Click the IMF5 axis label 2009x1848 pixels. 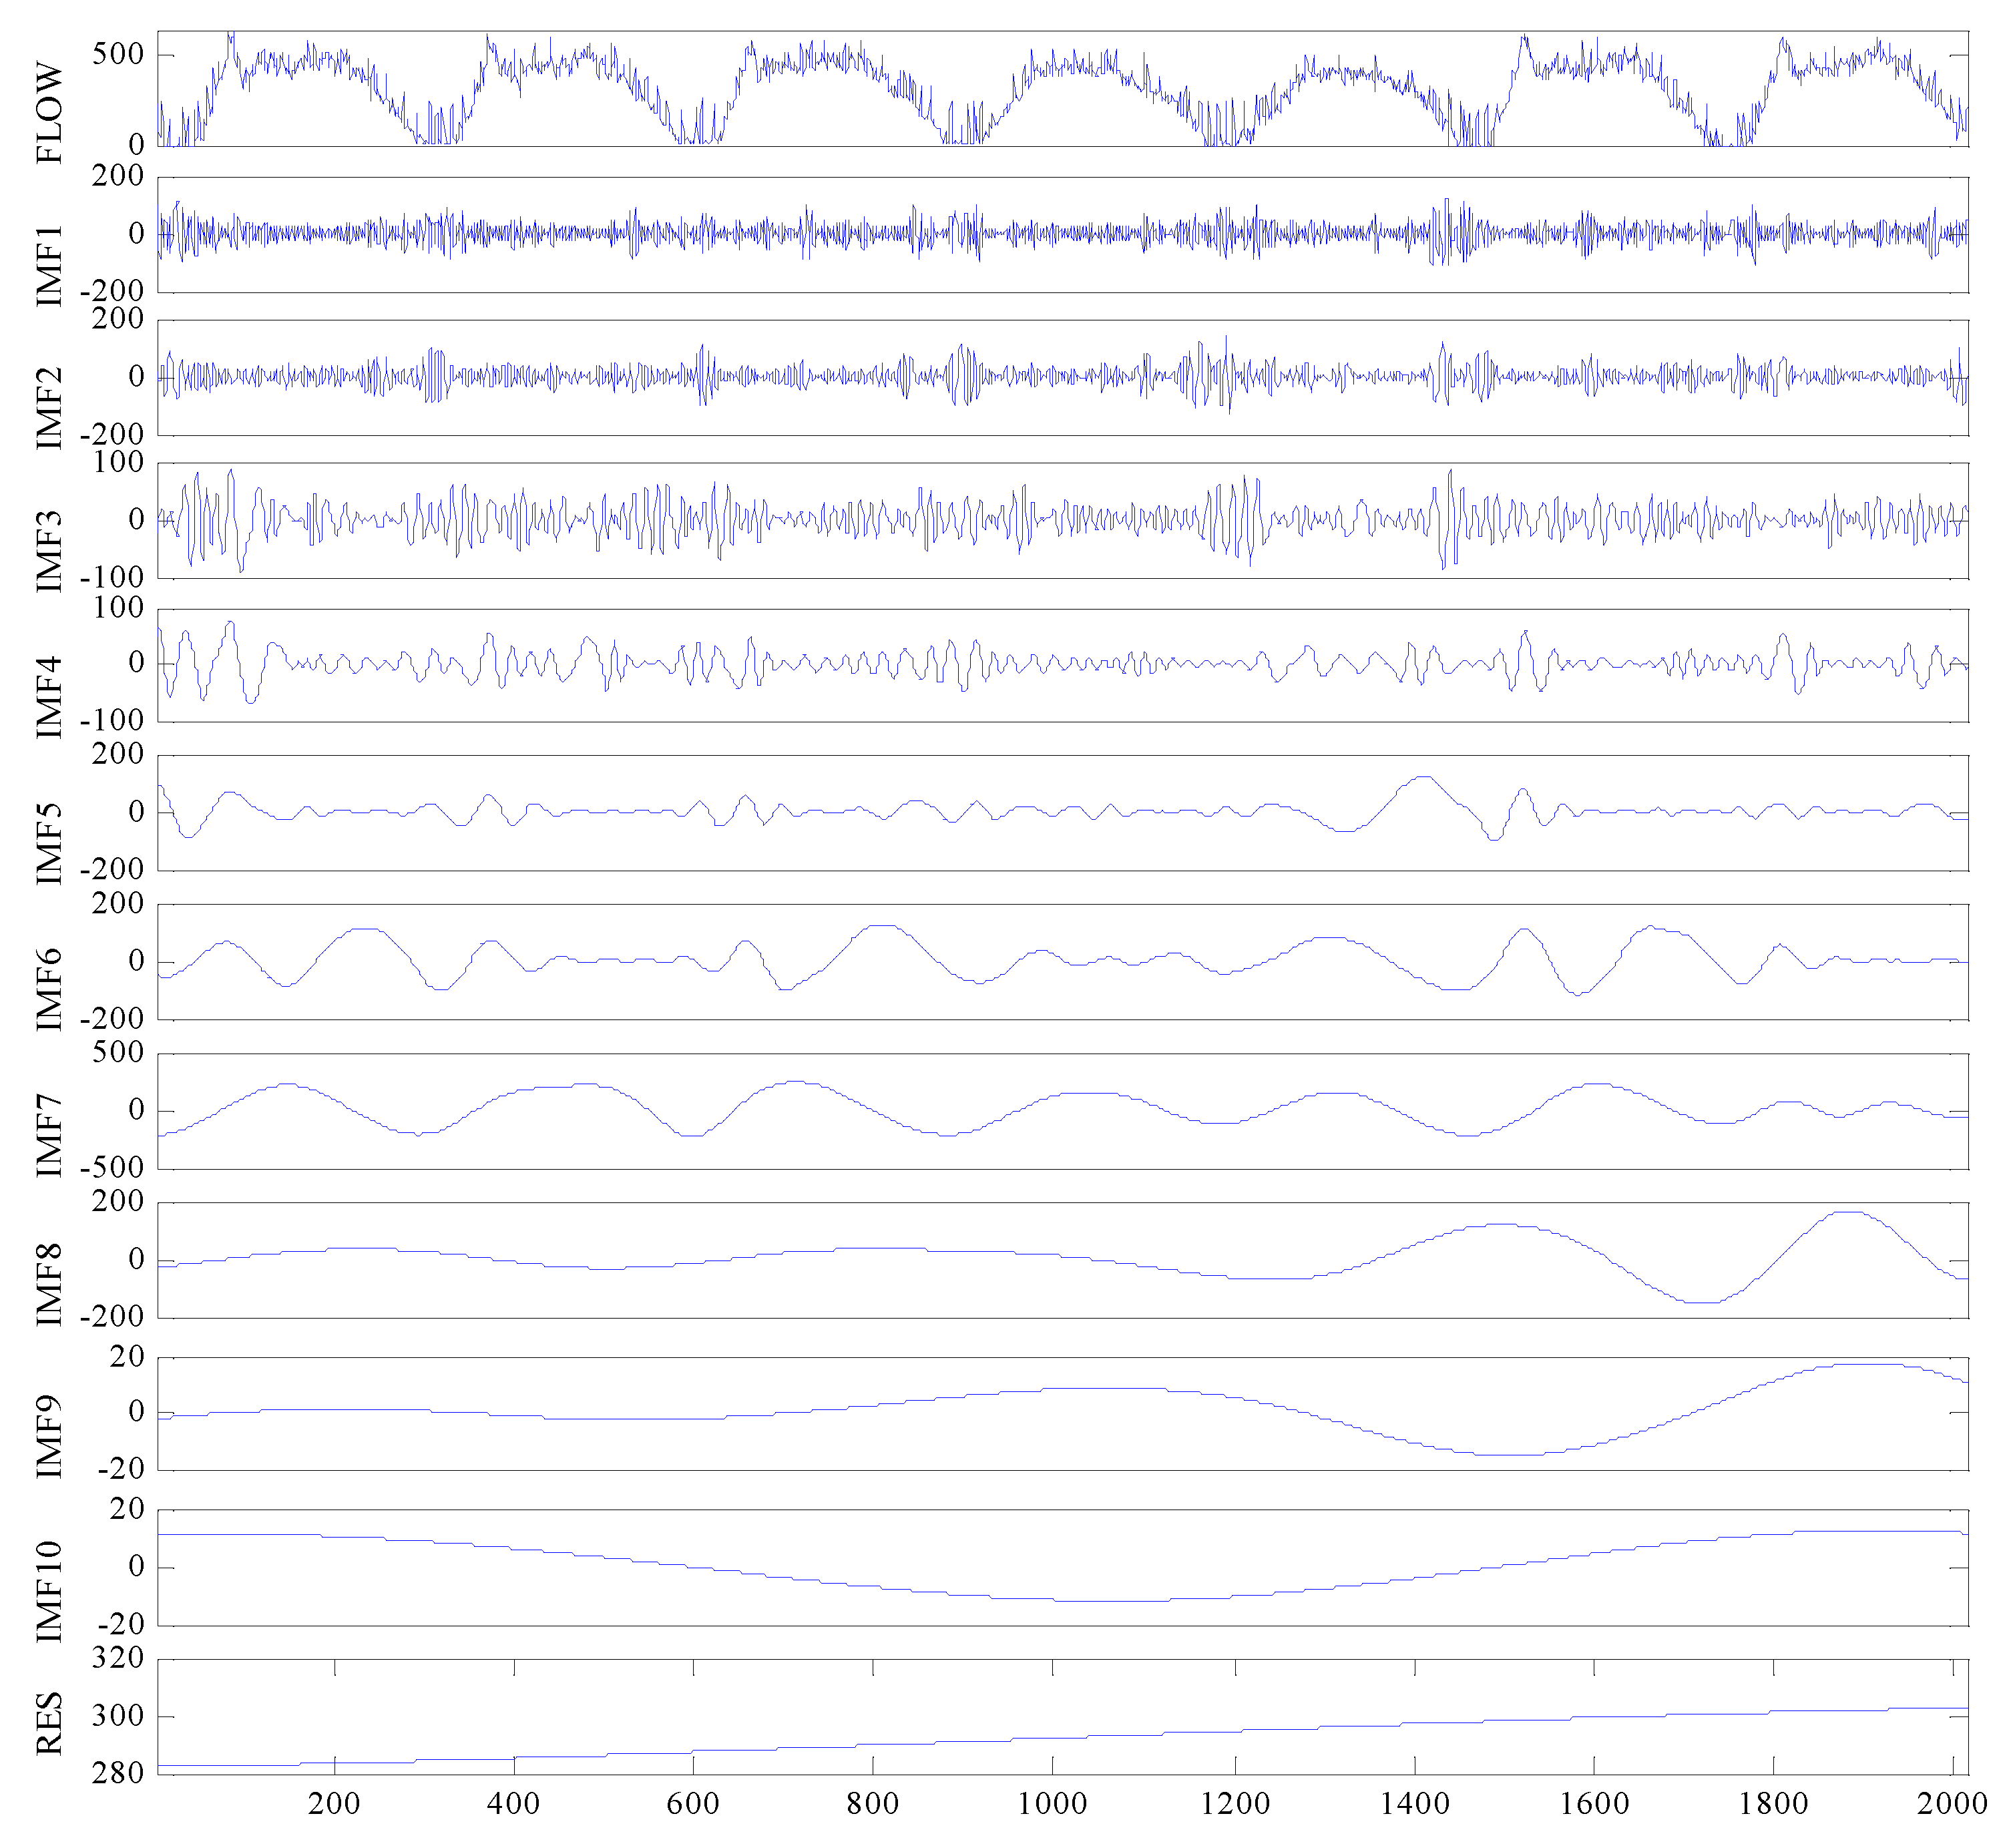pos(48,843)
